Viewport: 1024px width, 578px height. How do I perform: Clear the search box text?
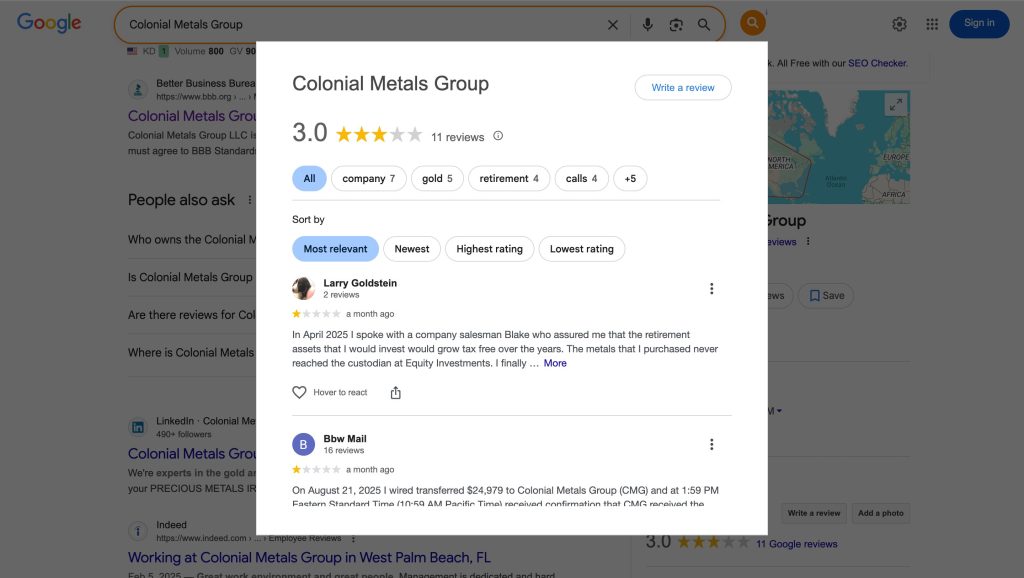pyautogui.click(x=613, y=25)
